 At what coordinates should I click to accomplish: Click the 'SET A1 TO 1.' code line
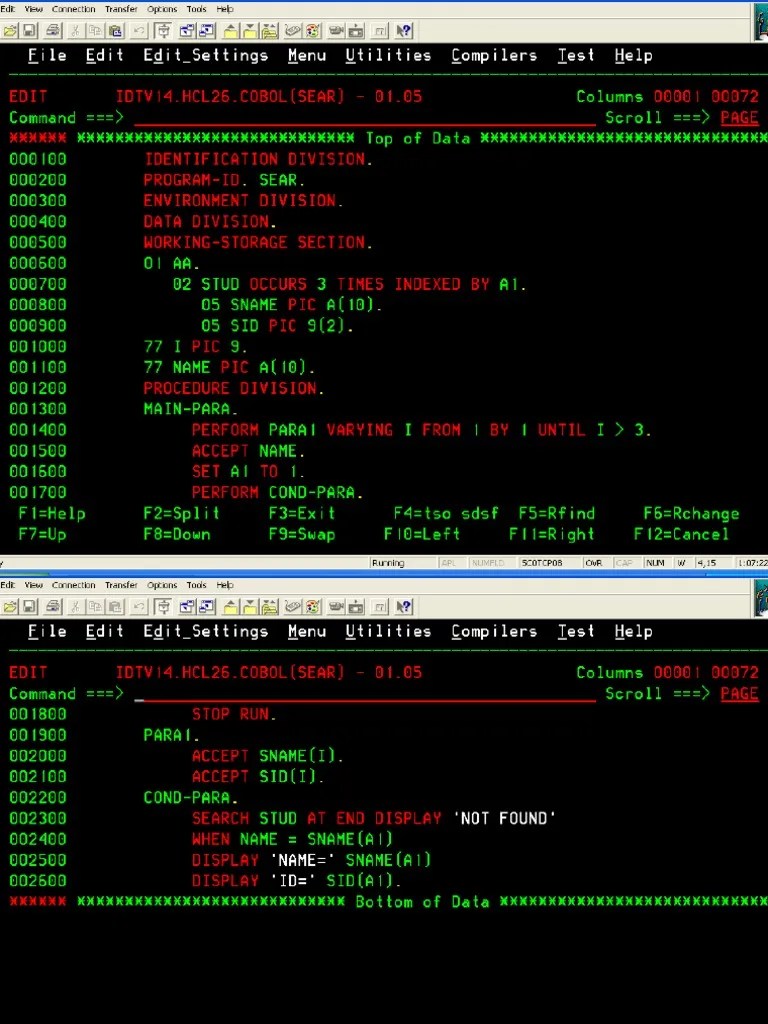(248, 472)
